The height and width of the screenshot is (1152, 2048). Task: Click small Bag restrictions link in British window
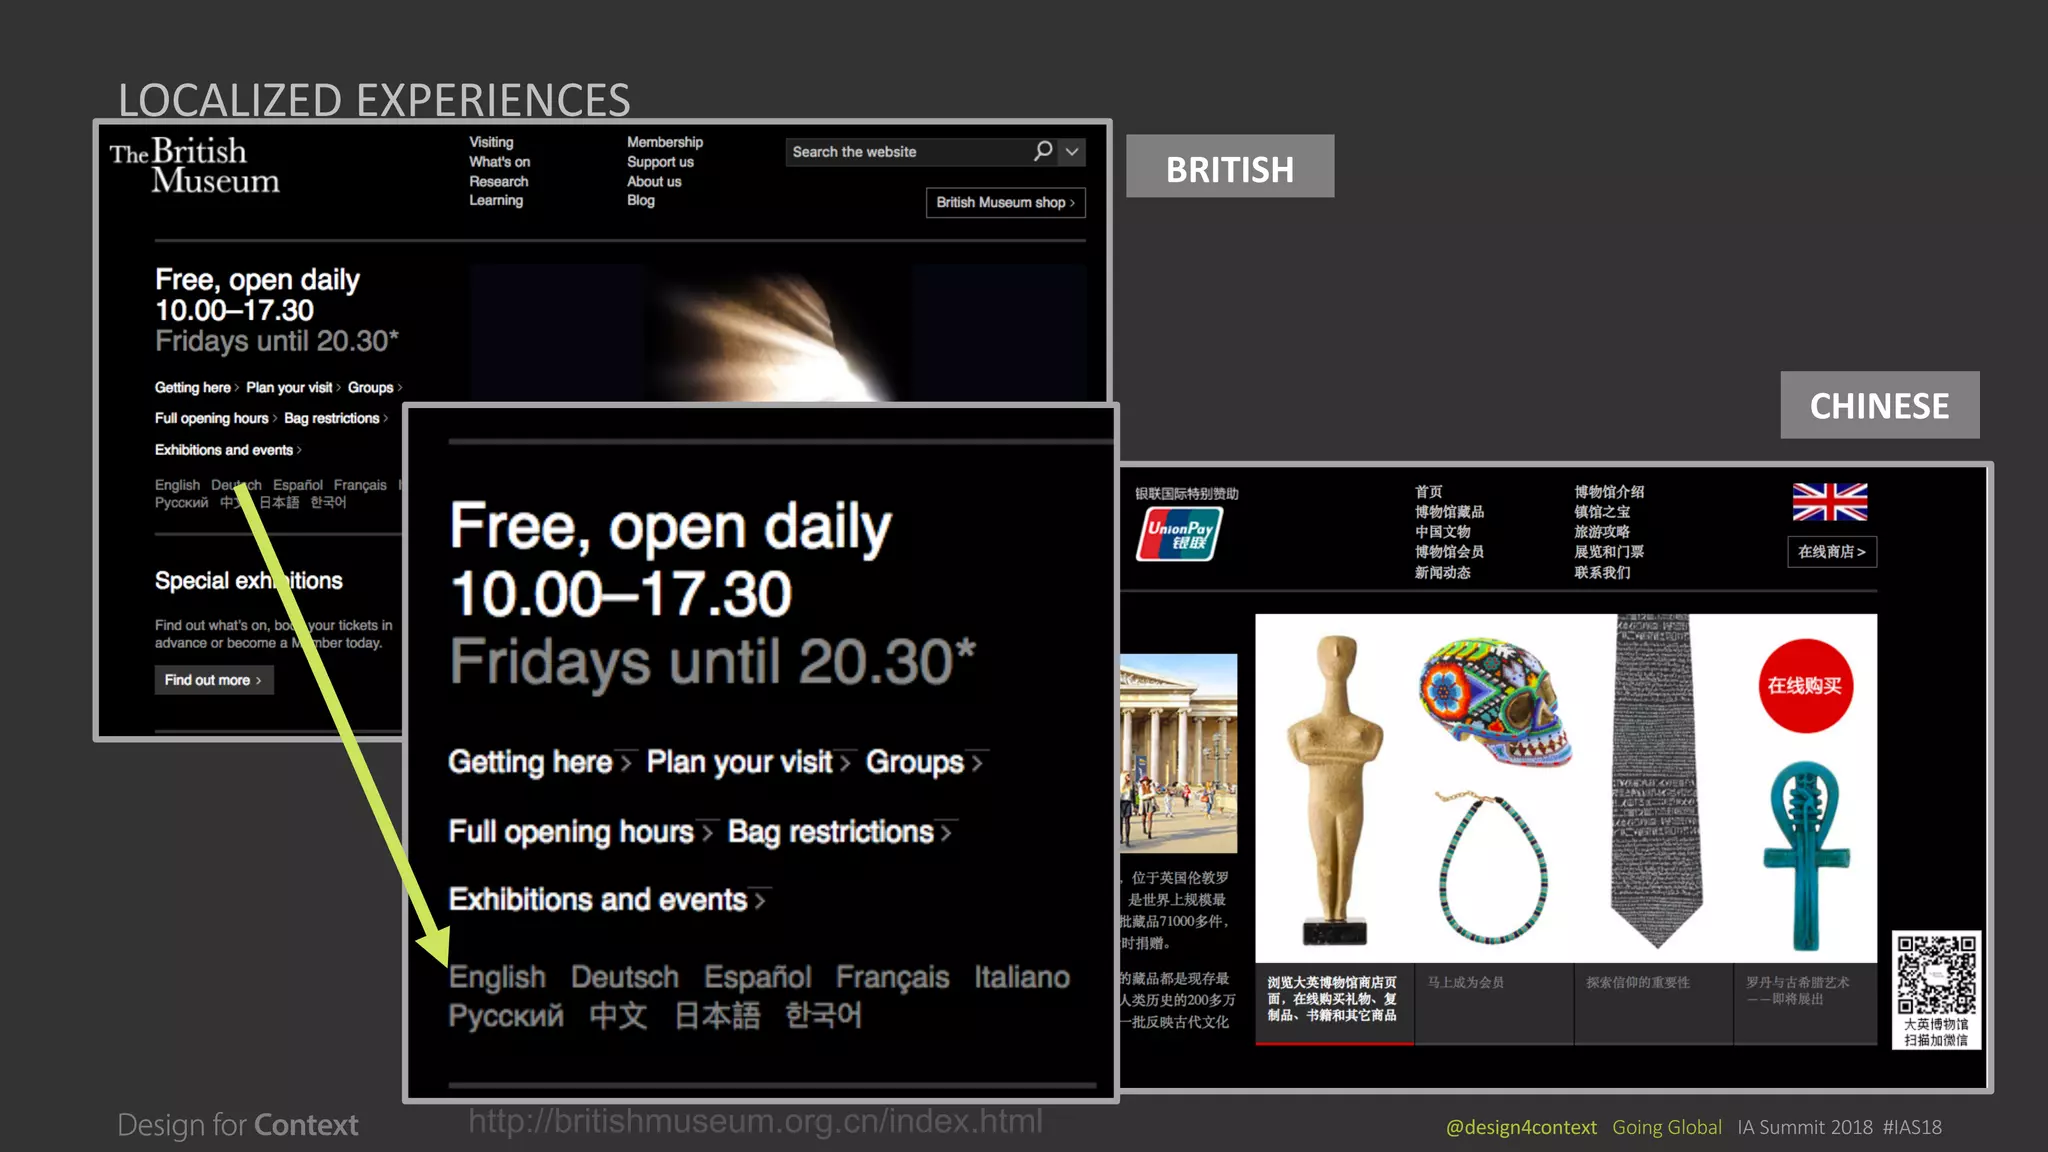tap(335, 418)
